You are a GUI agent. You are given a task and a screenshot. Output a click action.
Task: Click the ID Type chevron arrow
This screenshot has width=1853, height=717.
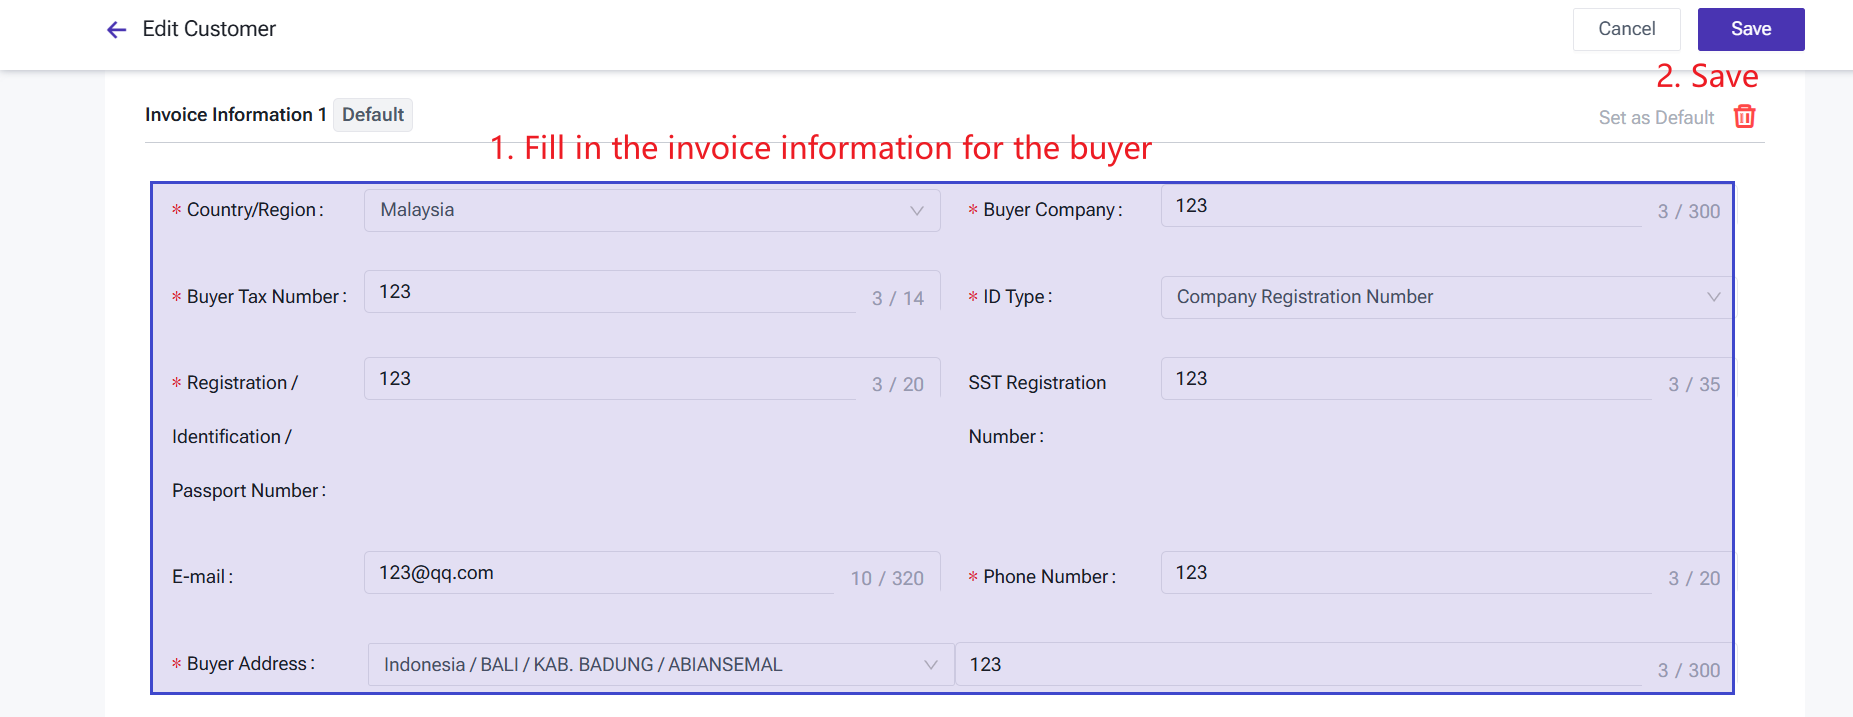coord(1713,297)
